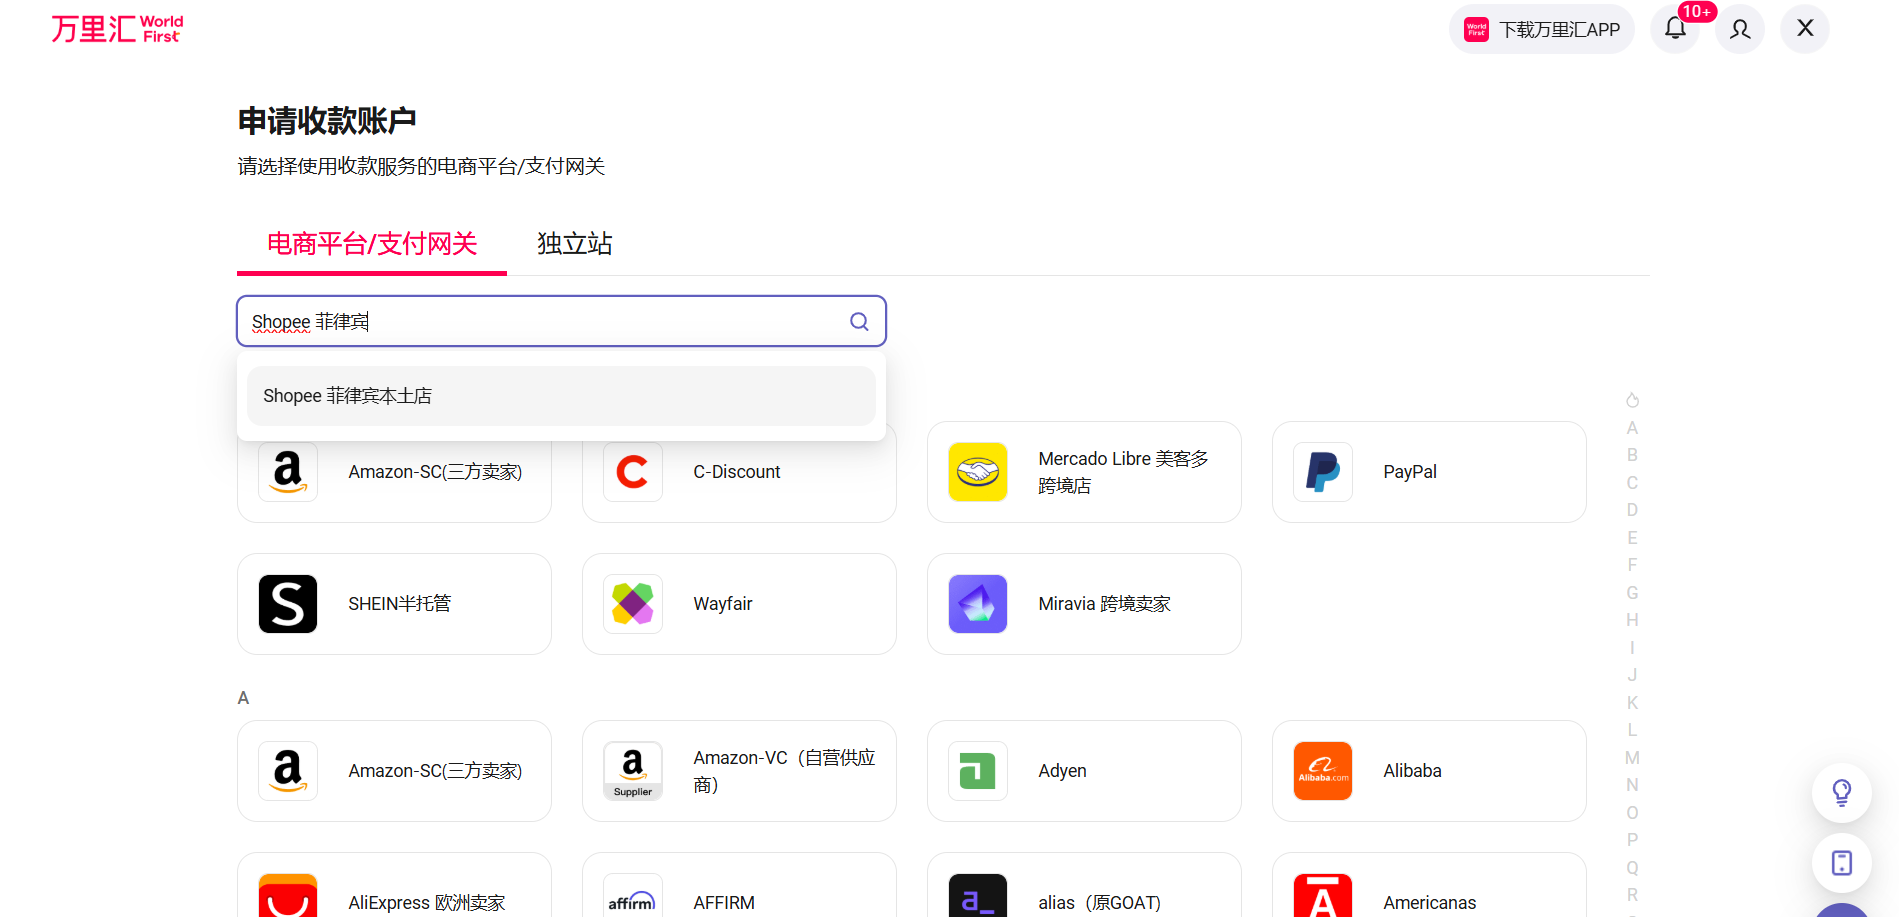
Task: Select the 电商平台/支付网关 tab
Action: [x=372, y=244]
